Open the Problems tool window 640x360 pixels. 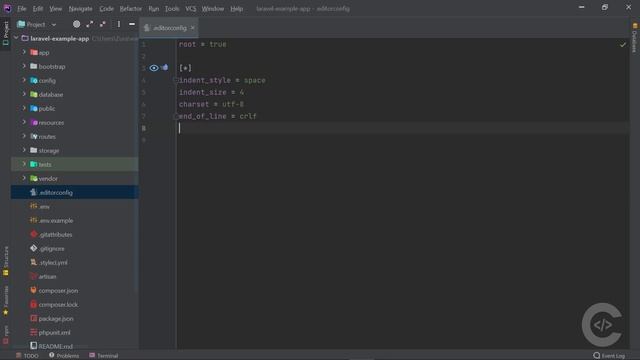64,356
